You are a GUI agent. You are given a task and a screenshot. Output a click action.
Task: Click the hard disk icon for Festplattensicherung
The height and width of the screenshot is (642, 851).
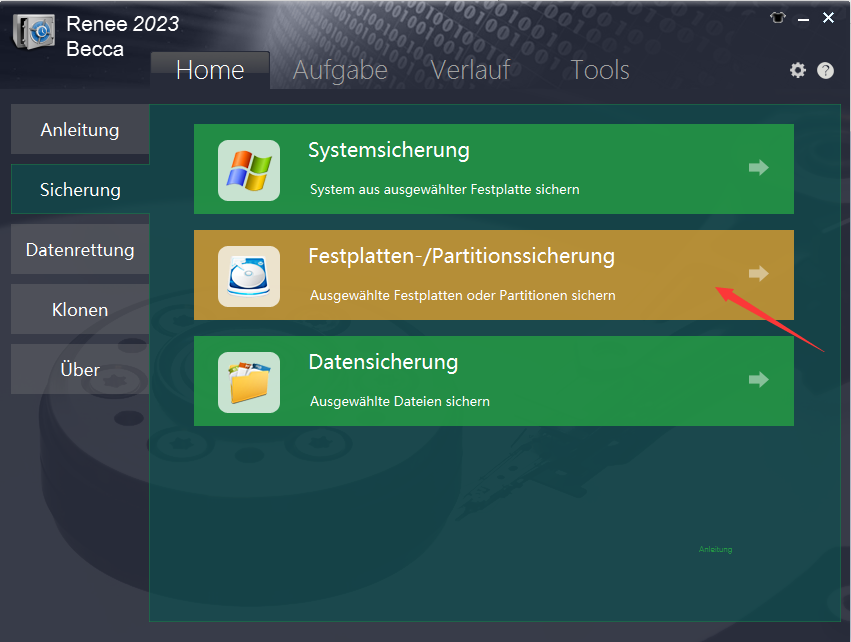pos(249,276)
